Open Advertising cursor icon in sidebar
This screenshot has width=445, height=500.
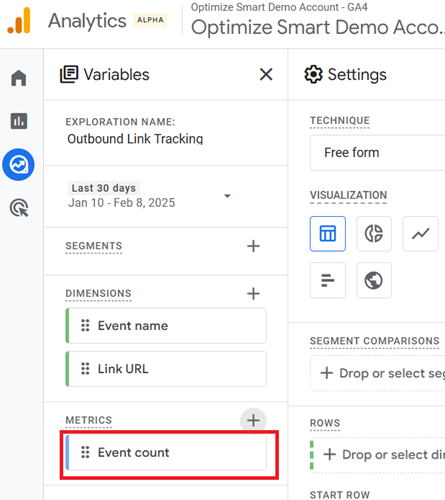19,208
